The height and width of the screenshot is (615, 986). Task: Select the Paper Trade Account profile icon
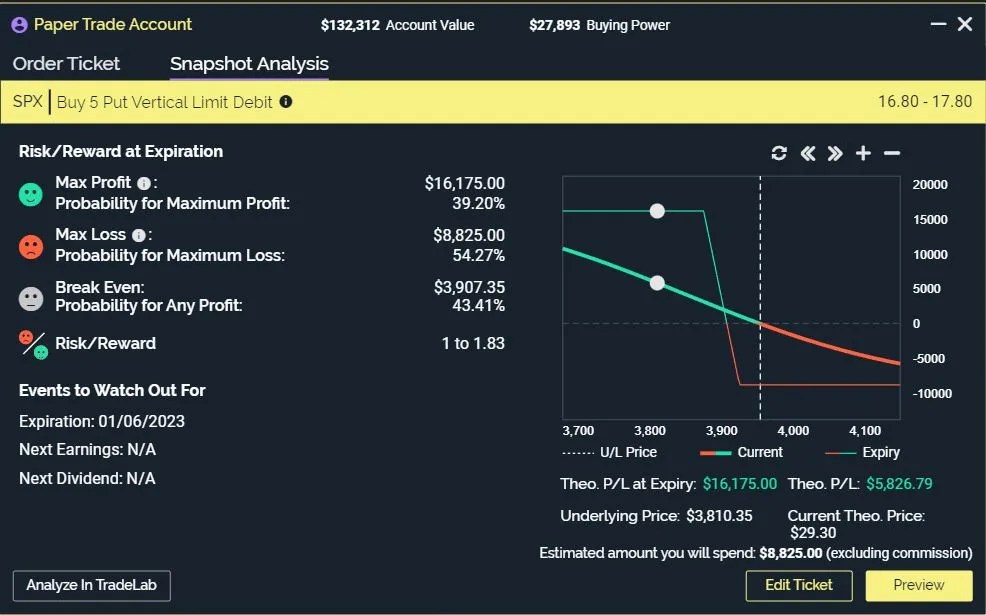[16, 24]
